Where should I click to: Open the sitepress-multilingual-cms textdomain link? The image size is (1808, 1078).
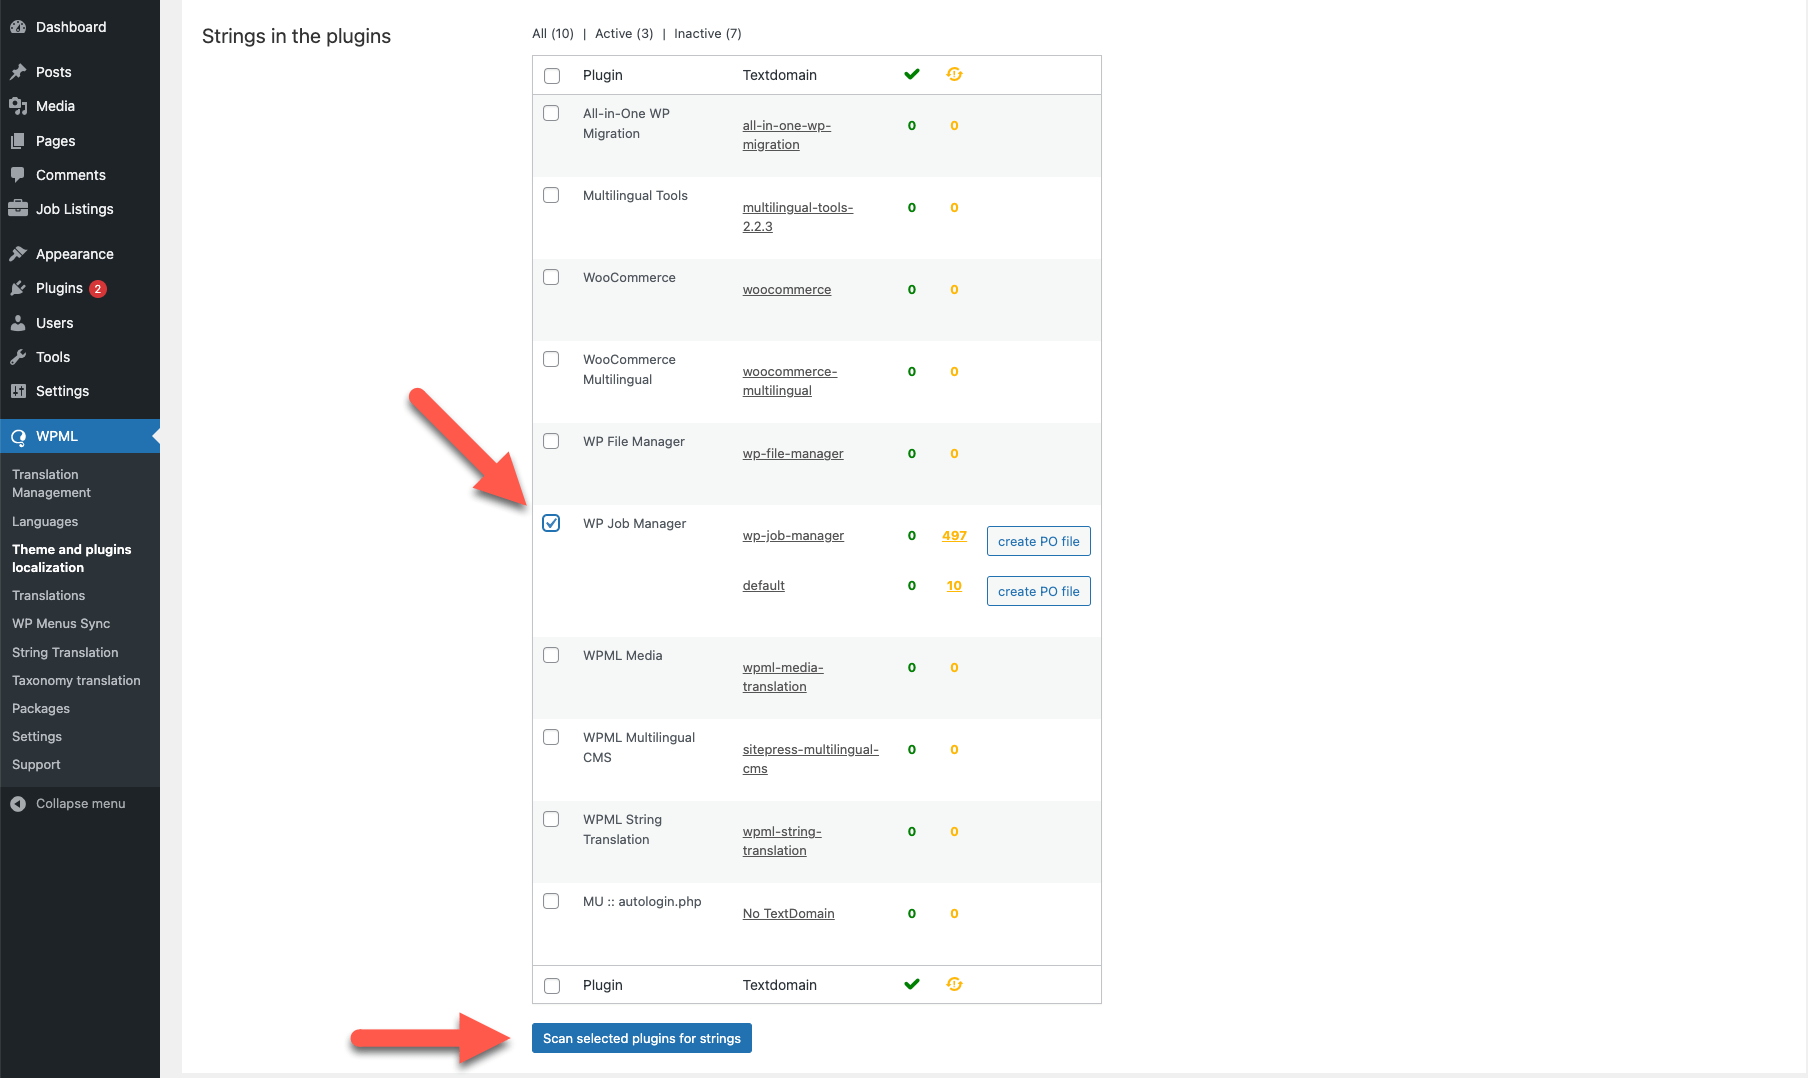click(x=811, y=759)
